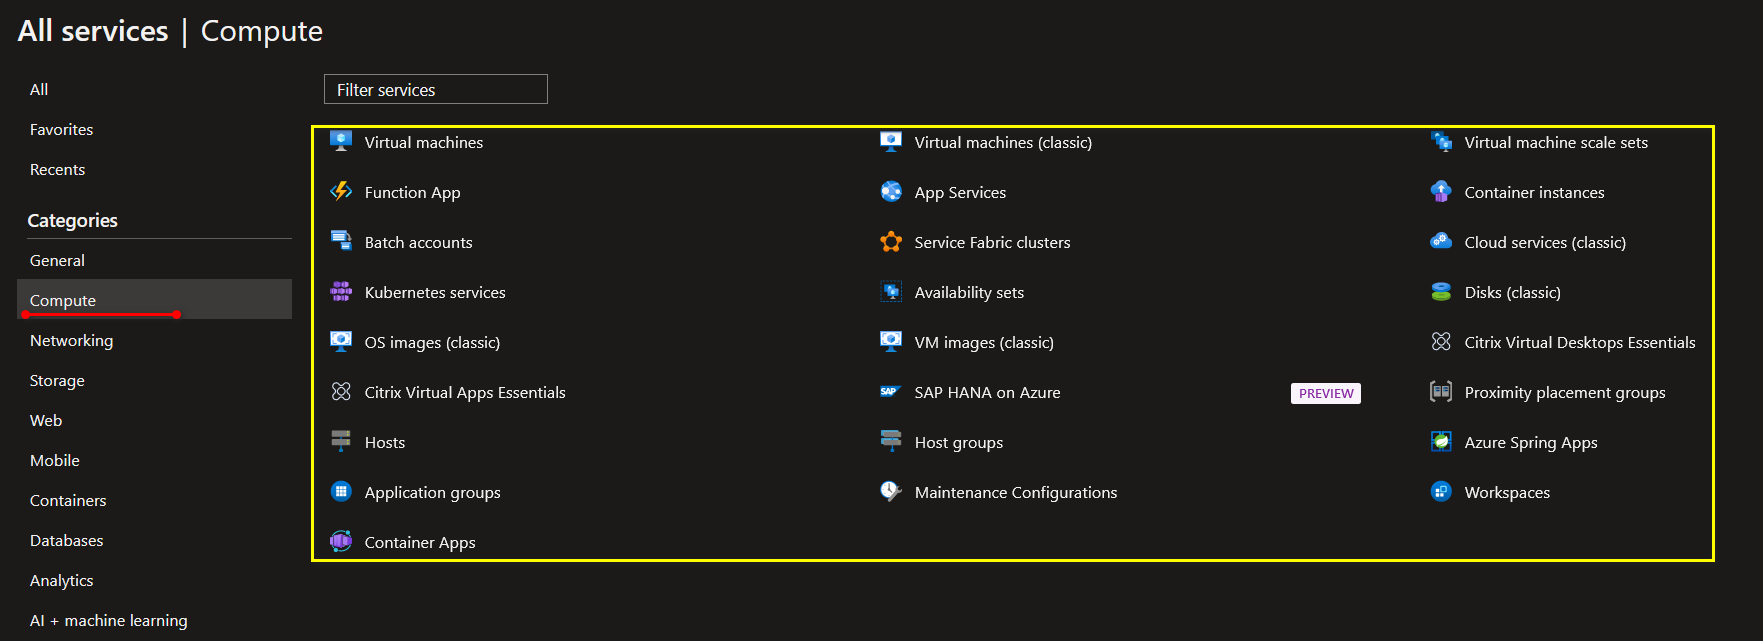1763x641 pixels.
Task: Click the Function App lightning icon
Action: [341, 191]
